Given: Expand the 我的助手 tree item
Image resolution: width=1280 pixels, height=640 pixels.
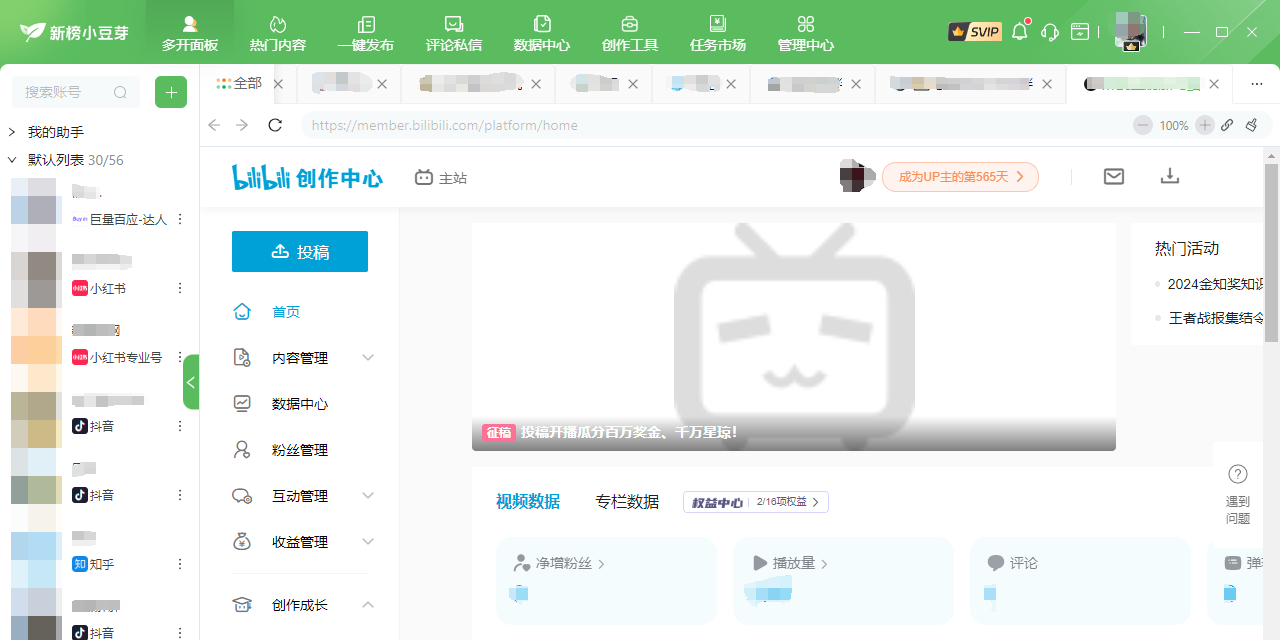Looking at the screenshot, I should 12,132.
